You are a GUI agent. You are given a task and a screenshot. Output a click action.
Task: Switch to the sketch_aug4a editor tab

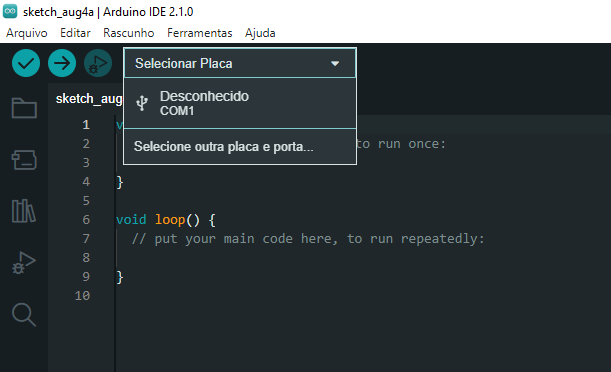coord(89,99)
